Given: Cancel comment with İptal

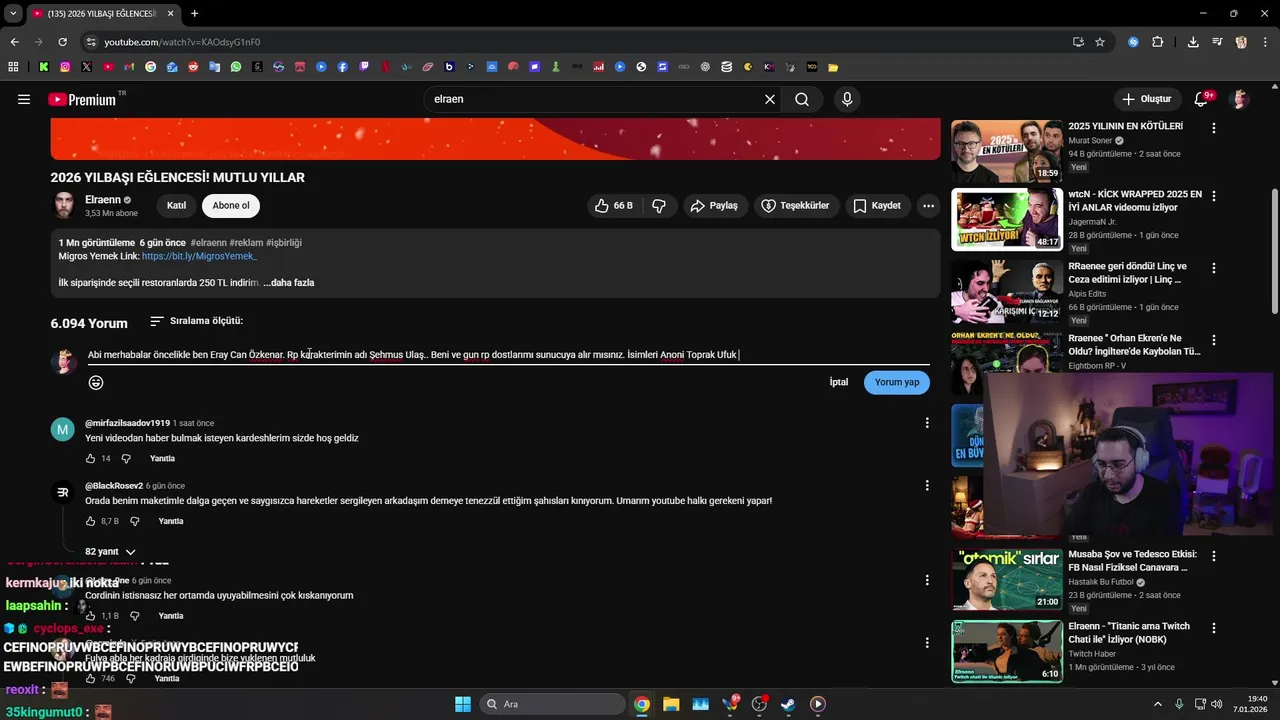Looking at the screenshot, I should click(x=839, y=382).
